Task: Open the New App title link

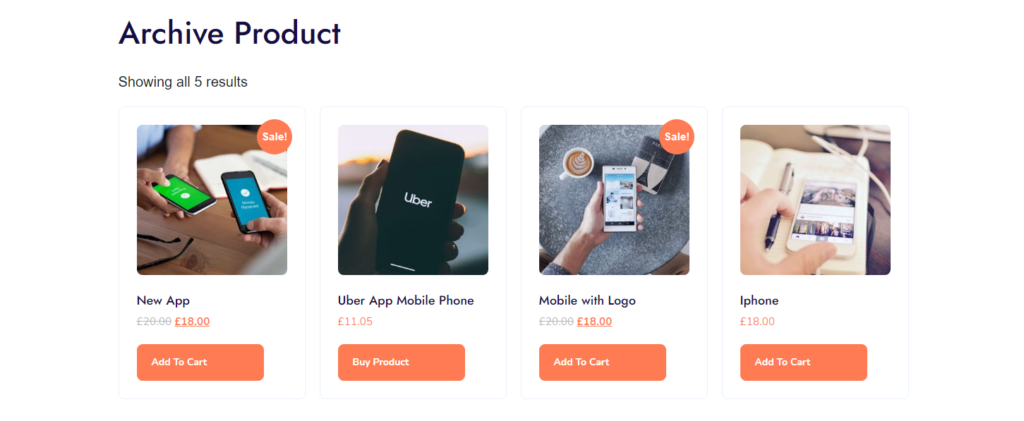Action: 163,300
